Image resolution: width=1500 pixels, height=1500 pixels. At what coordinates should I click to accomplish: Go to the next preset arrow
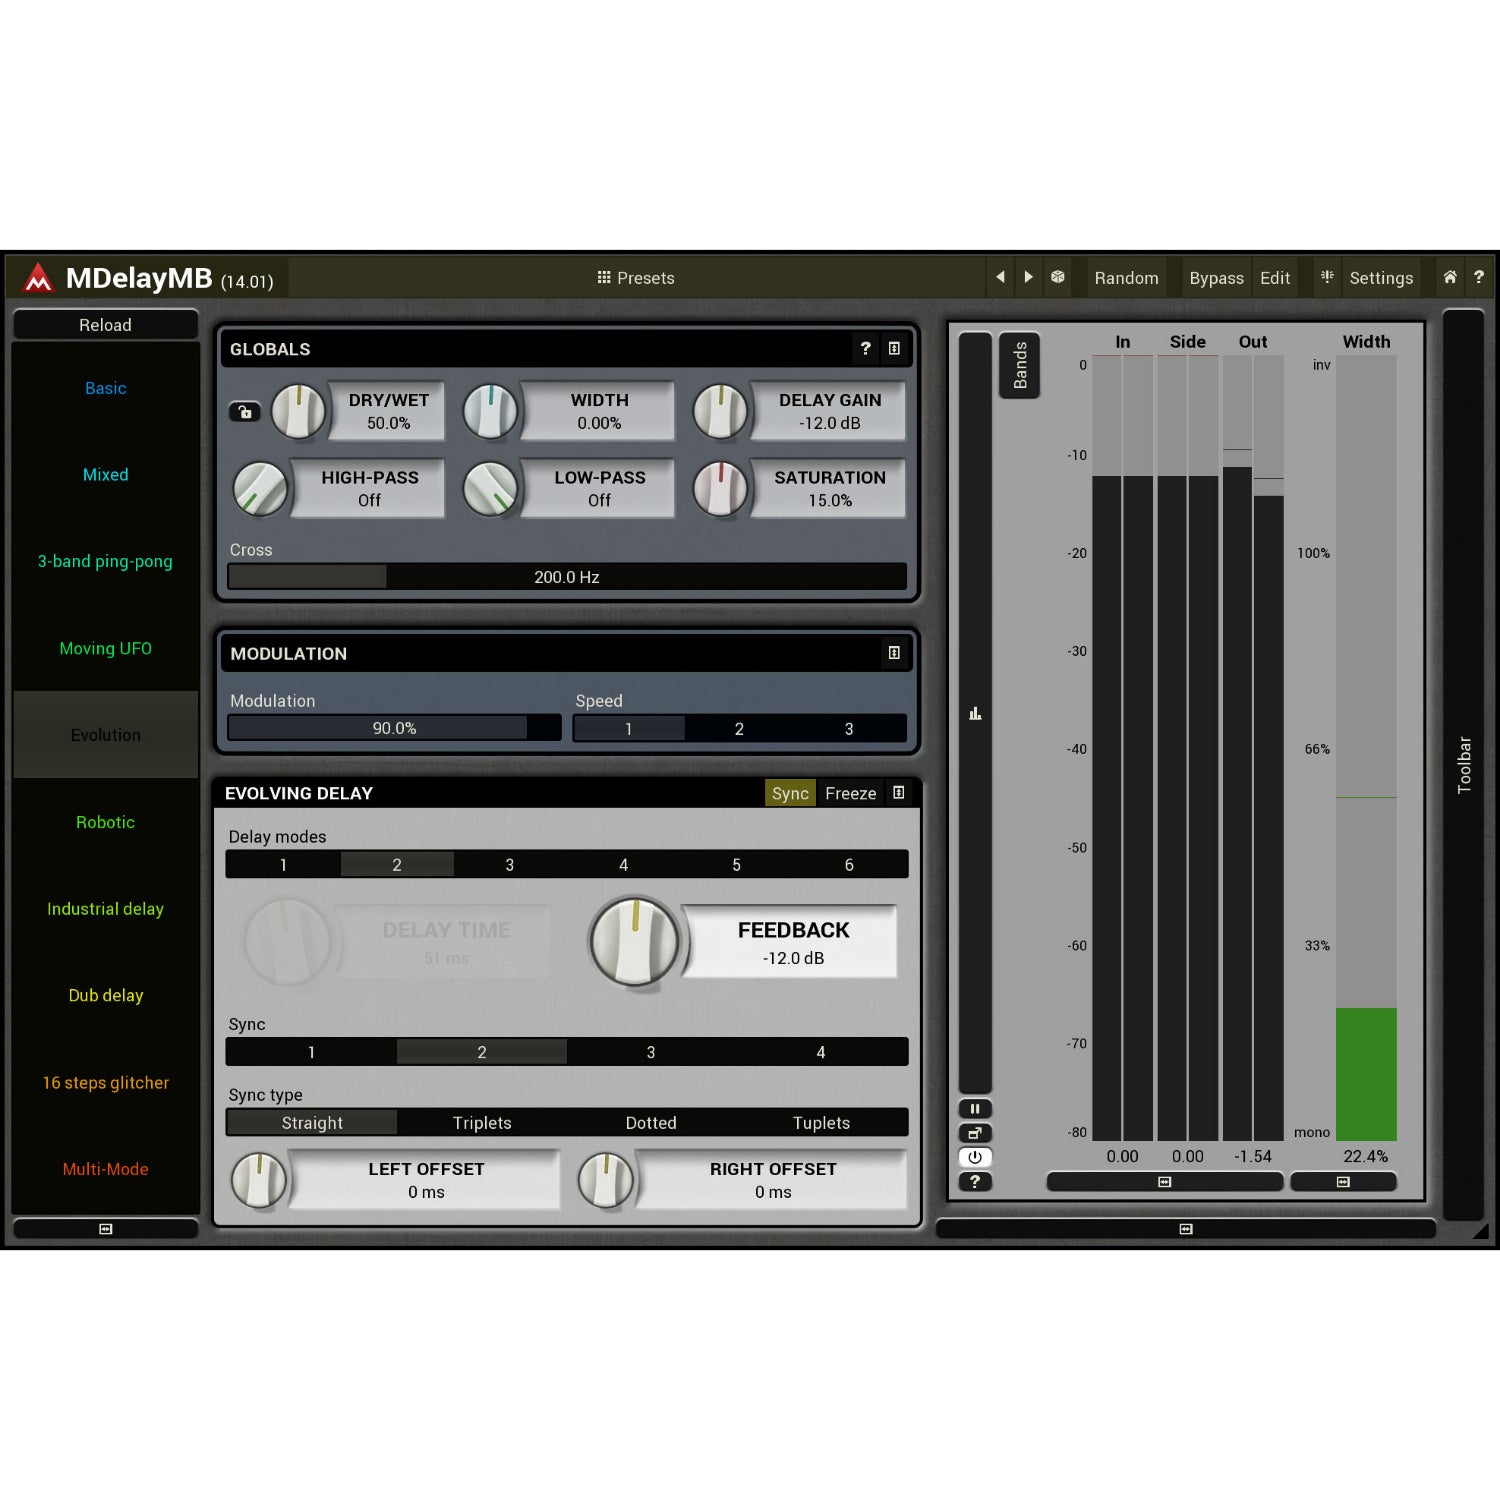[1028, 277]
